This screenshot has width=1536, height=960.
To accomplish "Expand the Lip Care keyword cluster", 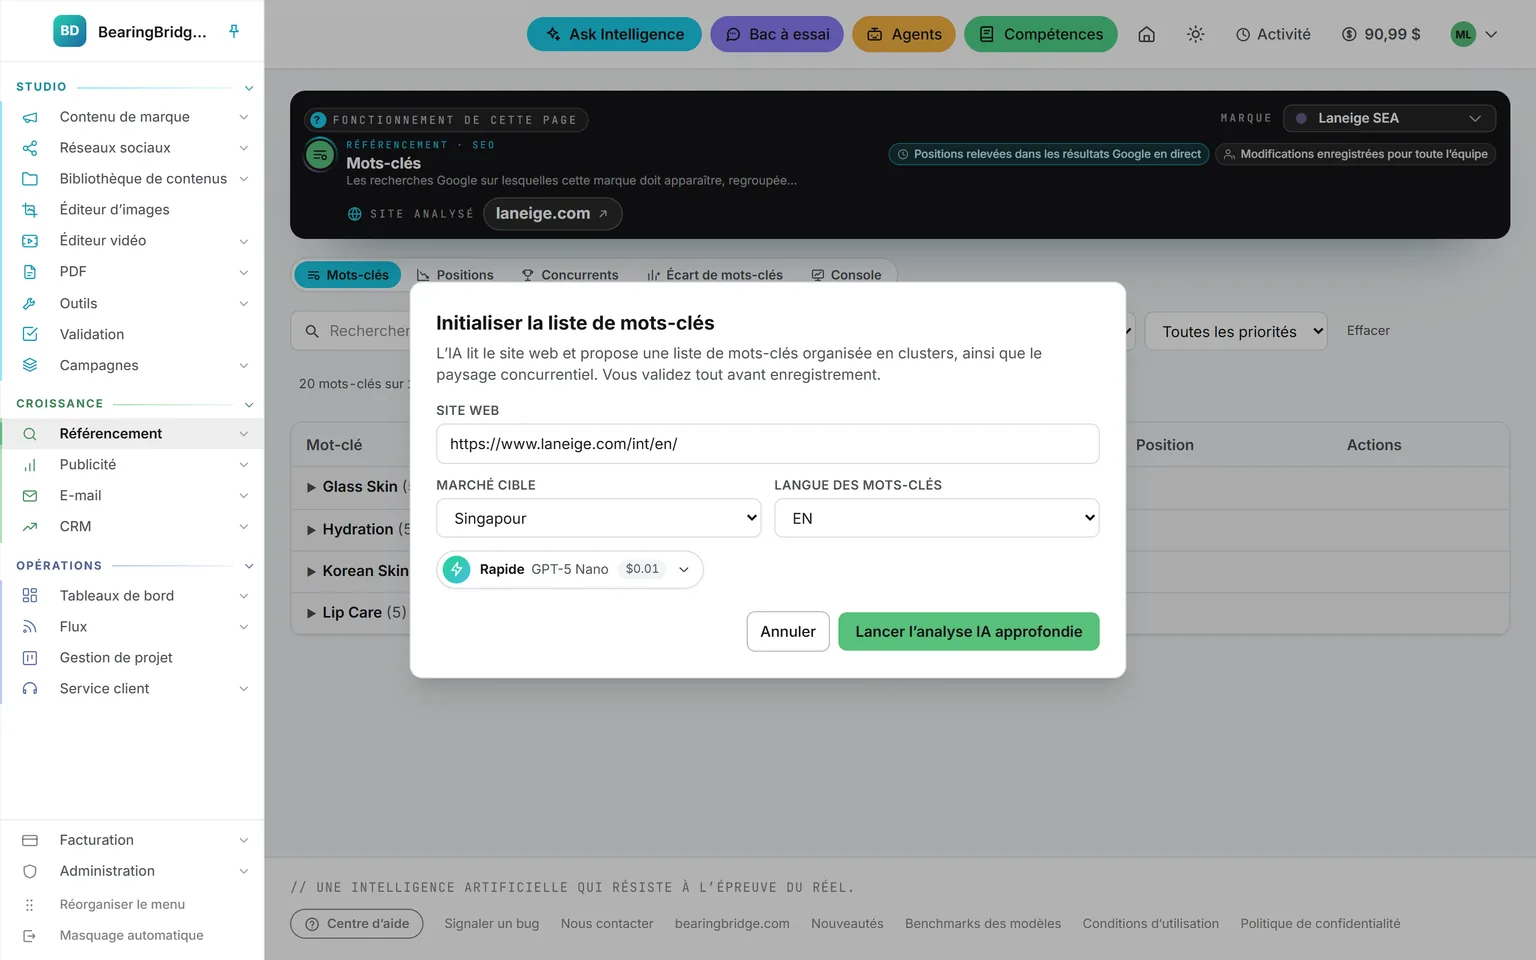I will point(311,613).
